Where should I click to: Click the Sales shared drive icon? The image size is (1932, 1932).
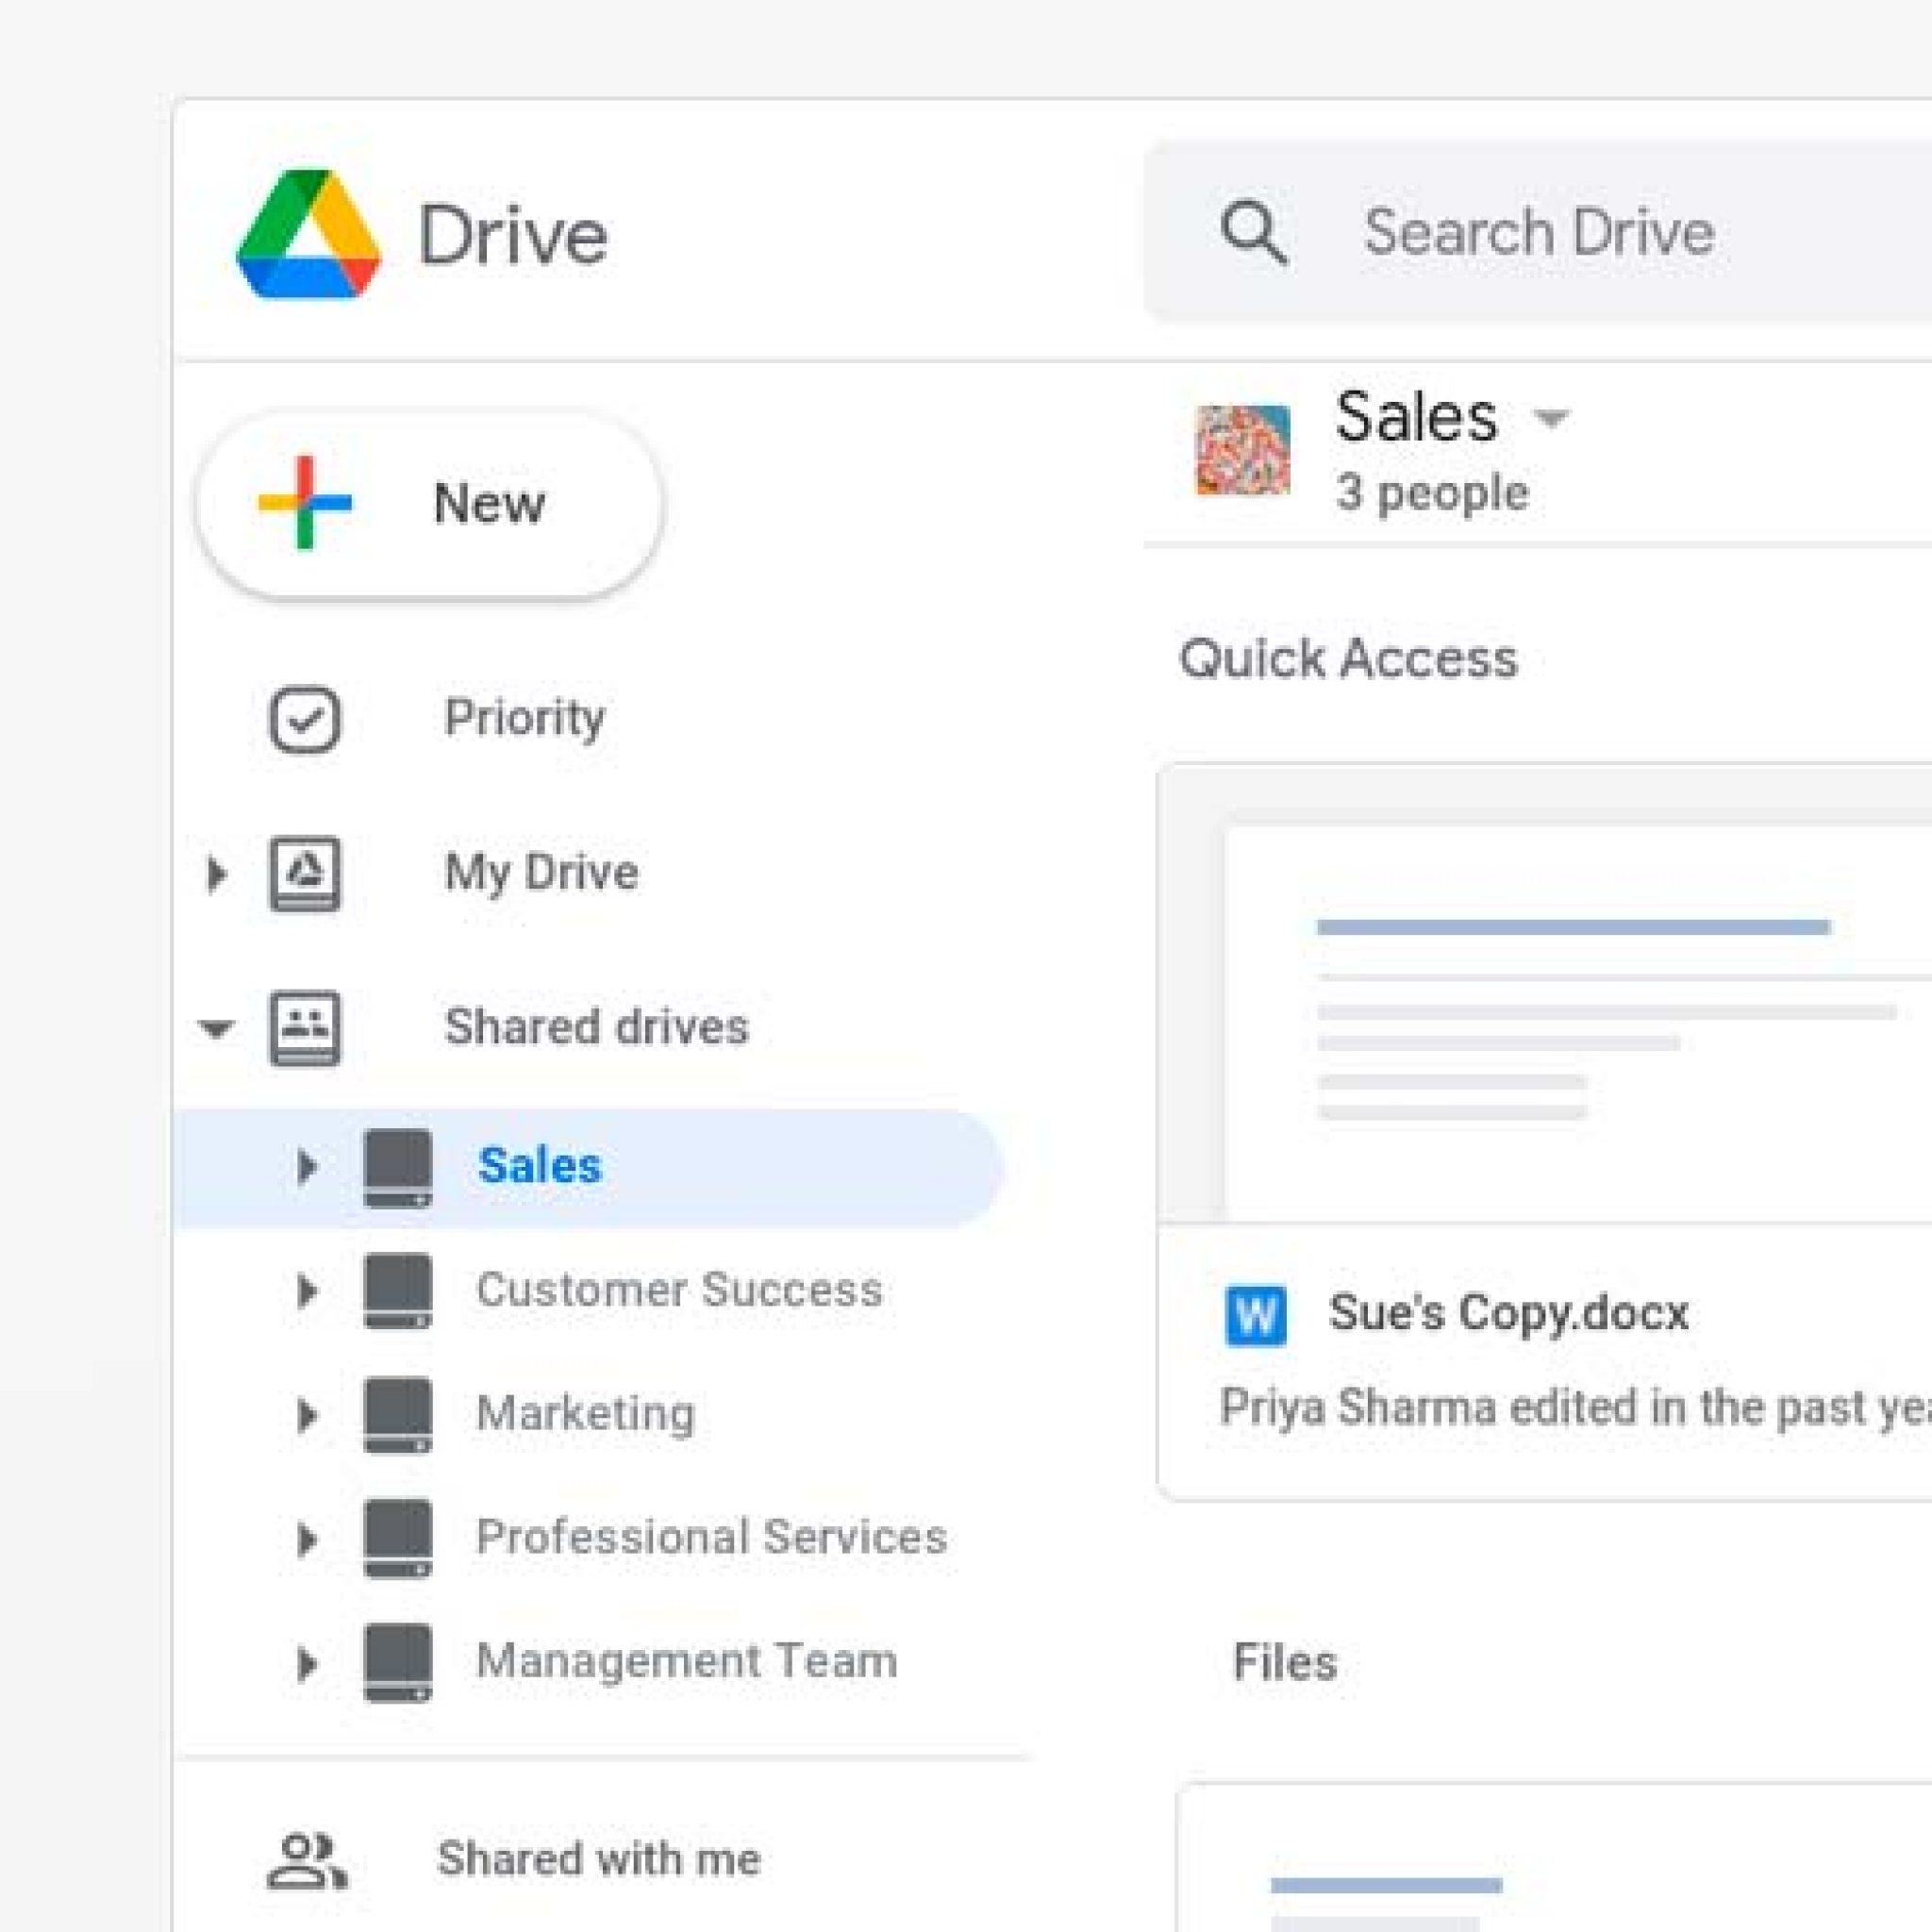pos(397,1166)
